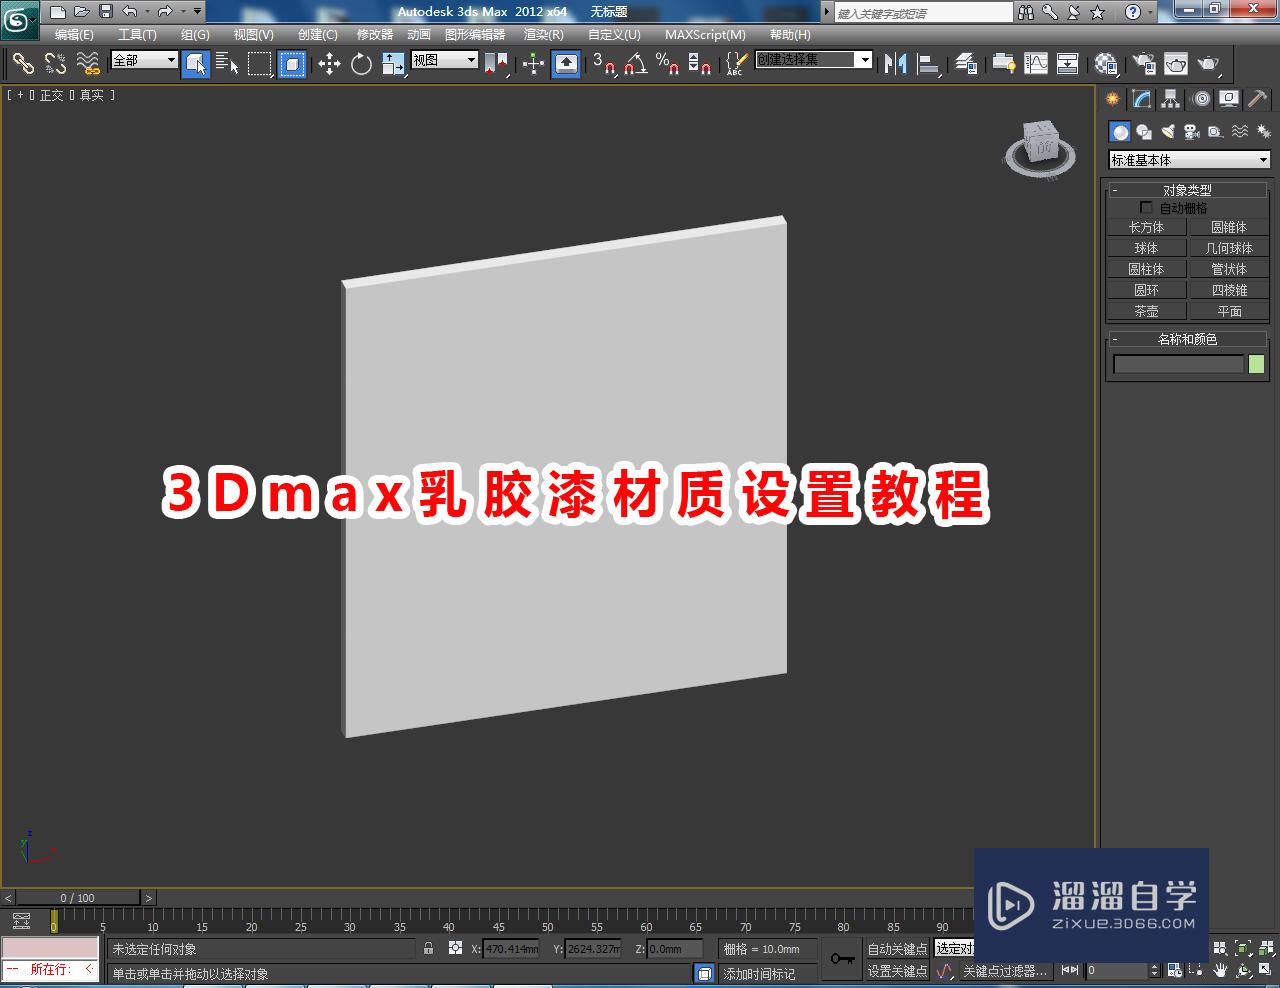Create a 平面 plane primitive
The image size is (1280, 988).
[x=1229, y=311]
